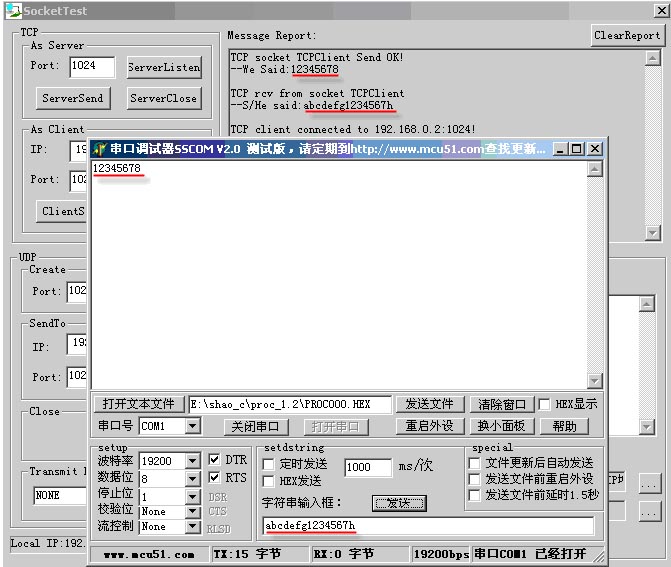Click scroll up arrow in Message Report
Image resolution: width=671 pixels, height=567 pixels.
tap(652, 57)
